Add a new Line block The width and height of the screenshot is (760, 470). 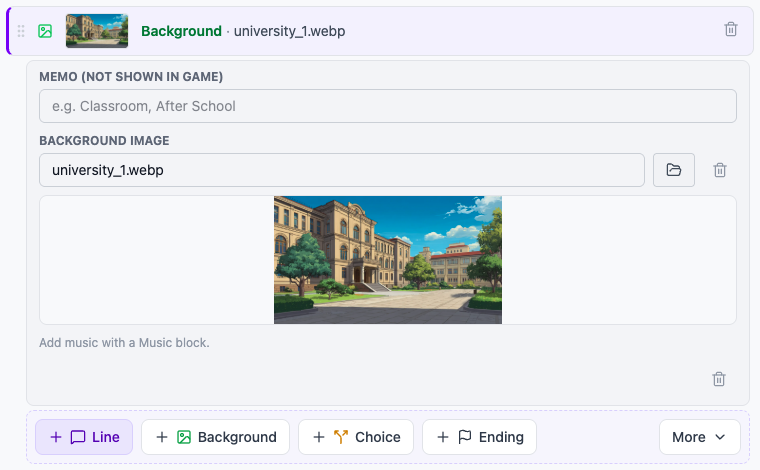pyautogui.click(x=84, y=437)
